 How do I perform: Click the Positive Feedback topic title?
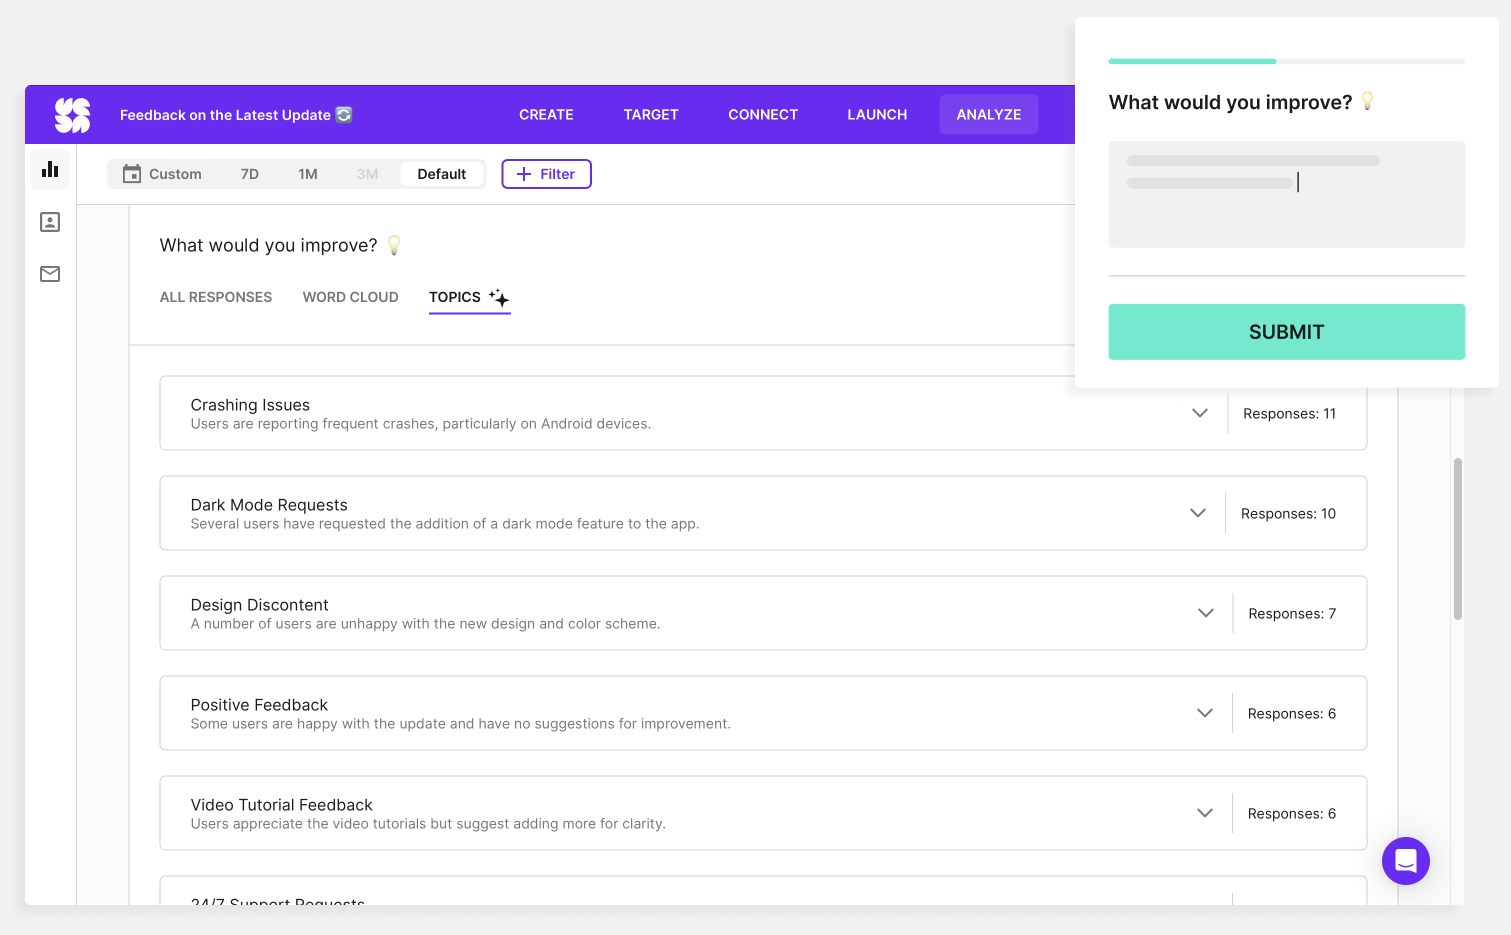click(x=259, y=705)
